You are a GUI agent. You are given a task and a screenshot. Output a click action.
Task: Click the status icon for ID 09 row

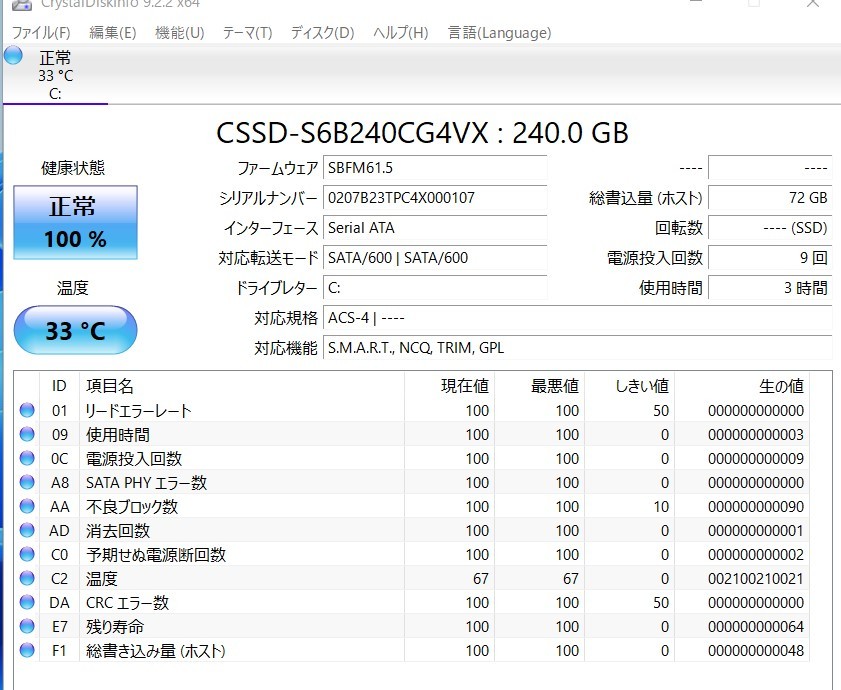click(x=27, y=434)
